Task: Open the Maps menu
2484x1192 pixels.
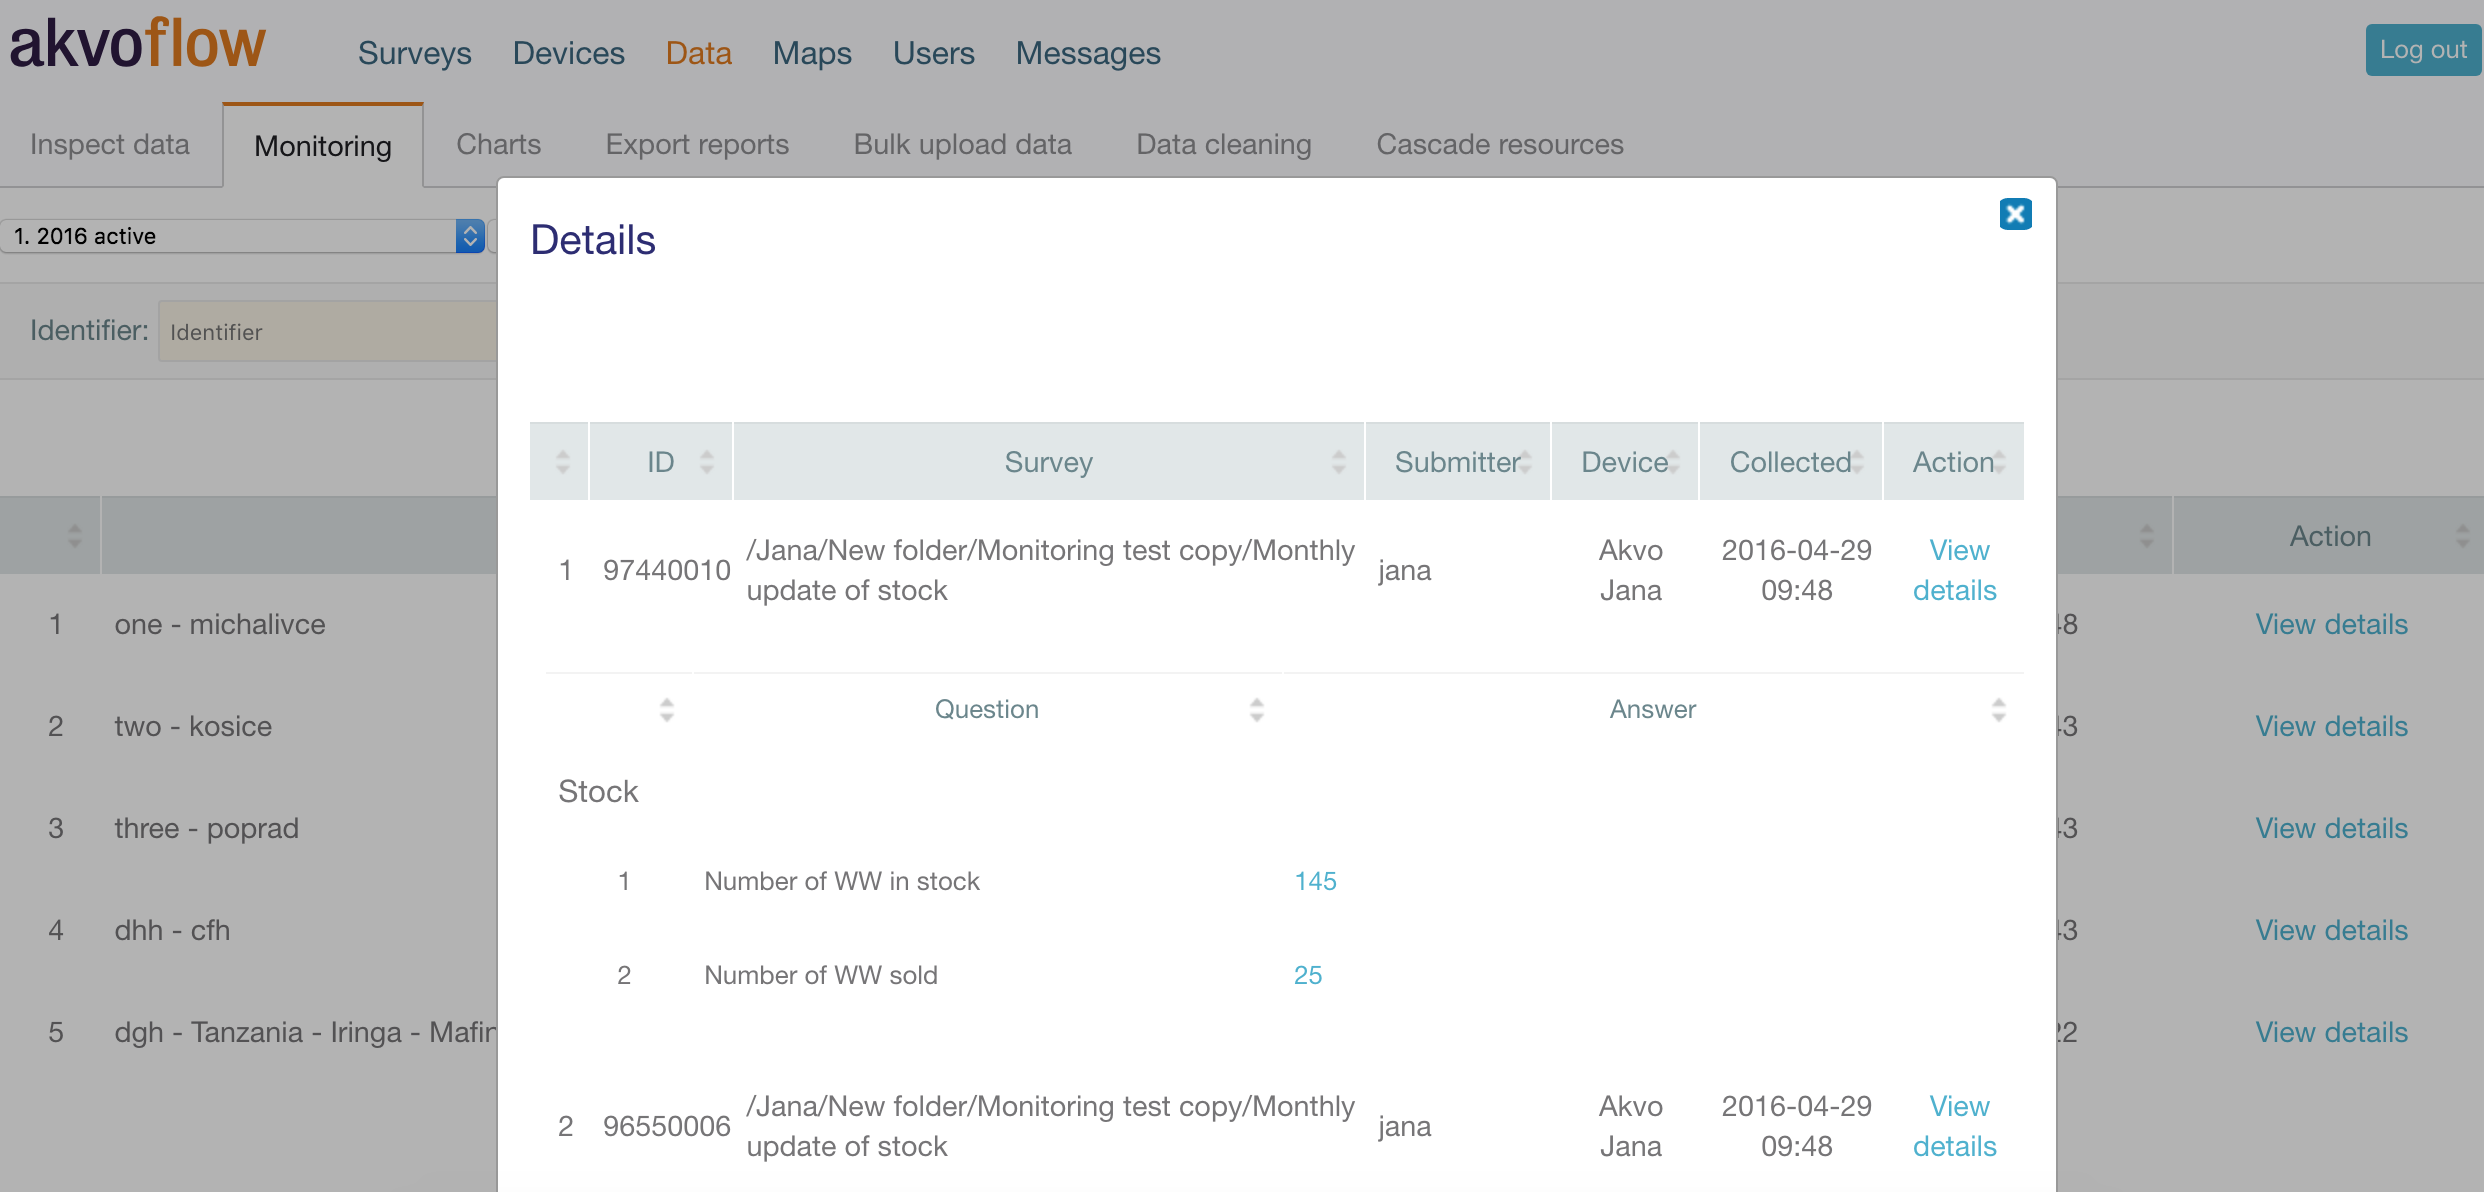Action: (x=811, y=53)
